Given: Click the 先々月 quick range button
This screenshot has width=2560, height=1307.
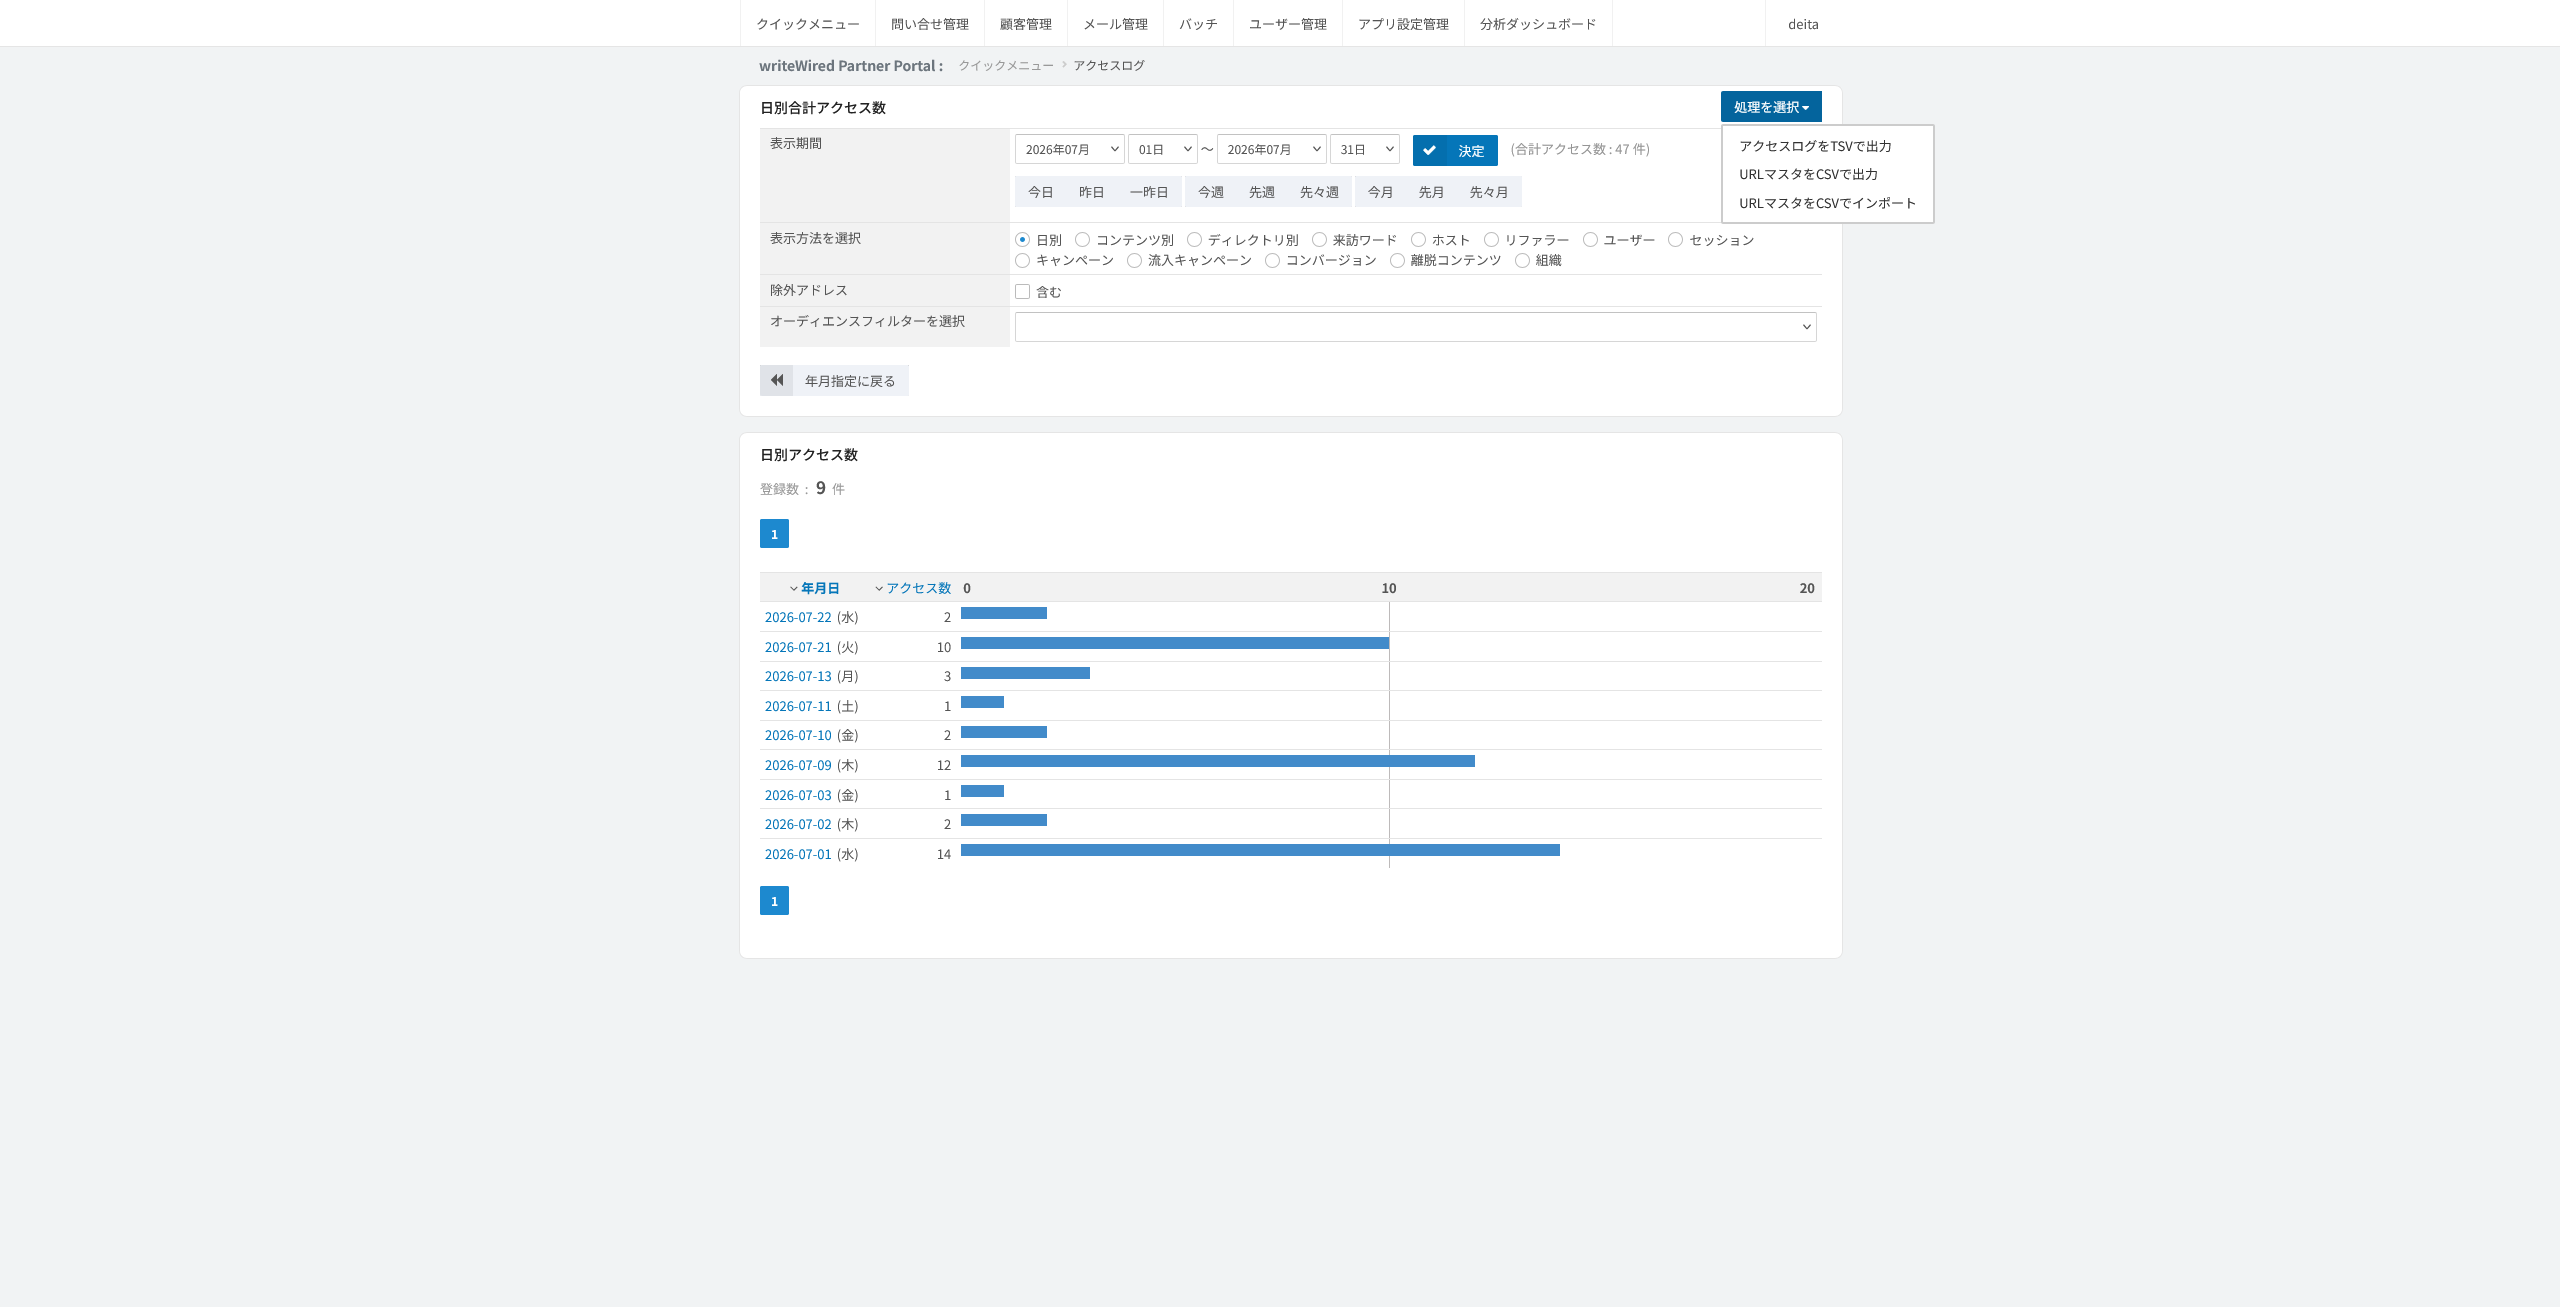Looking at the screenshot, I should click(x=1489, y=192).
